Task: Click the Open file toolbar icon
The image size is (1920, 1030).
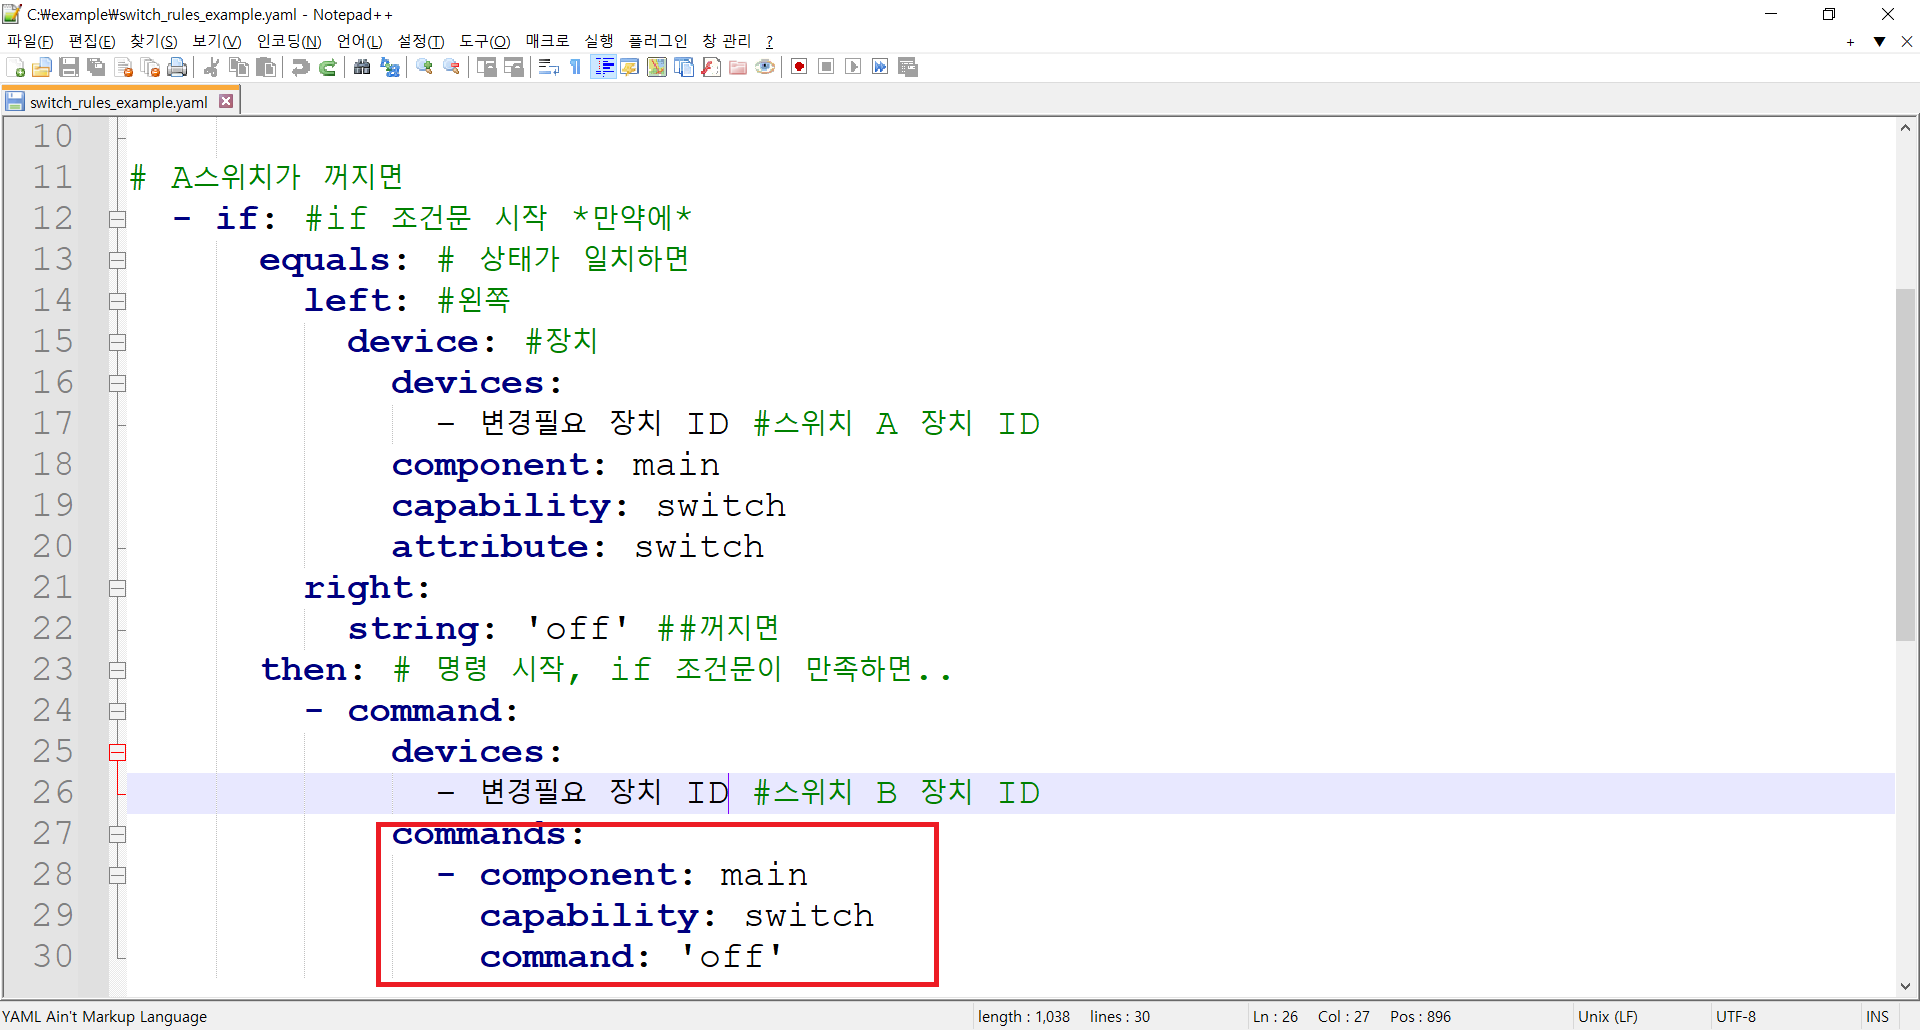Action: pos(42,67)
